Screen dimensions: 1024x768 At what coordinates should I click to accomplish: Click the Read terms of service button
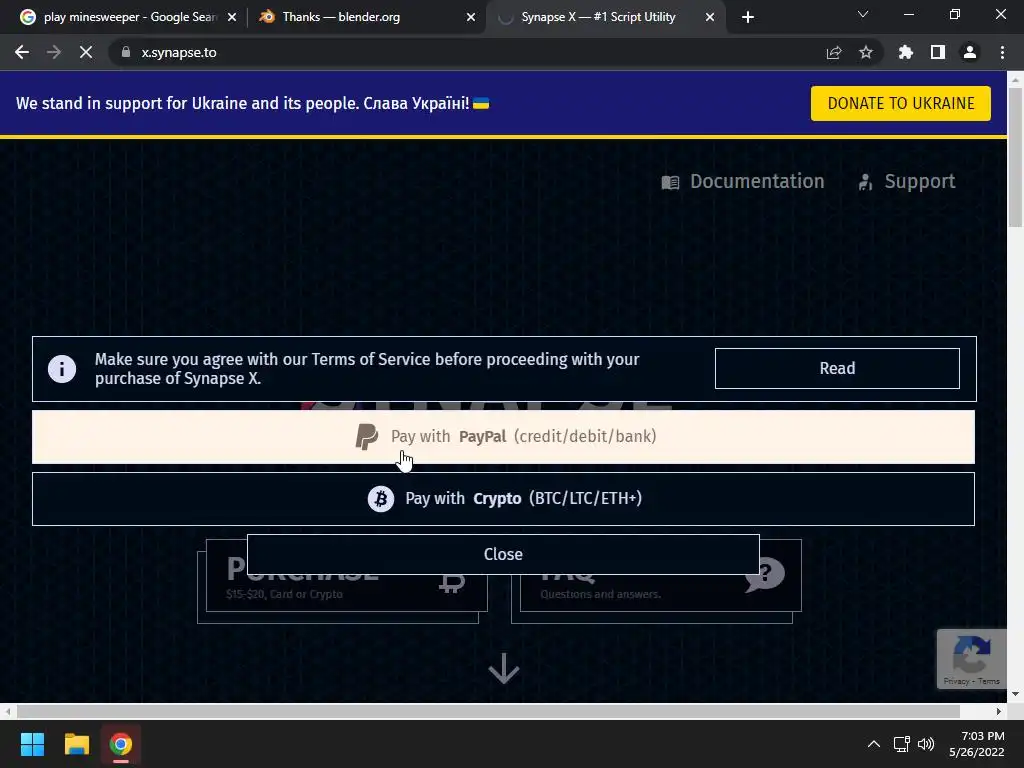(837, 368)
